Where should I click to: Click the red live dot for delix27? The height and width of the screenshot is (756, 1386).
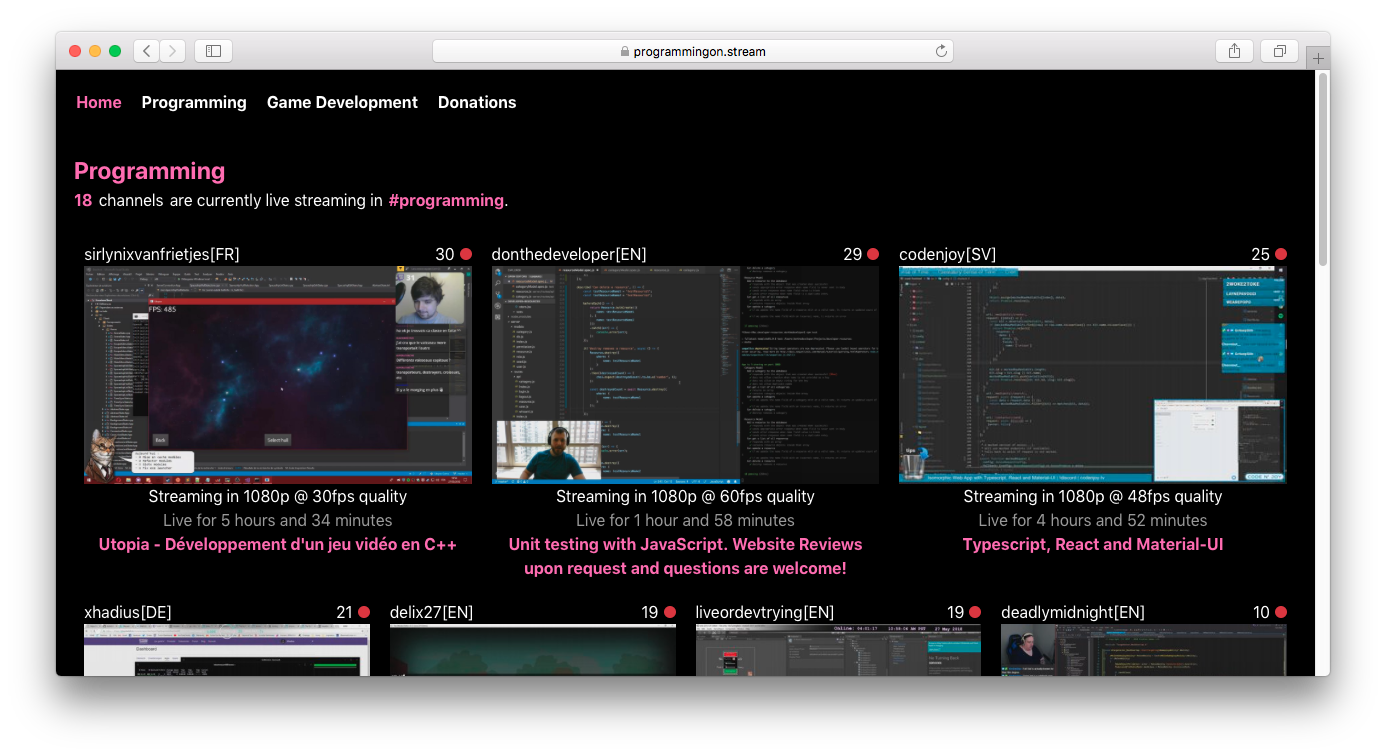point(670,612)
